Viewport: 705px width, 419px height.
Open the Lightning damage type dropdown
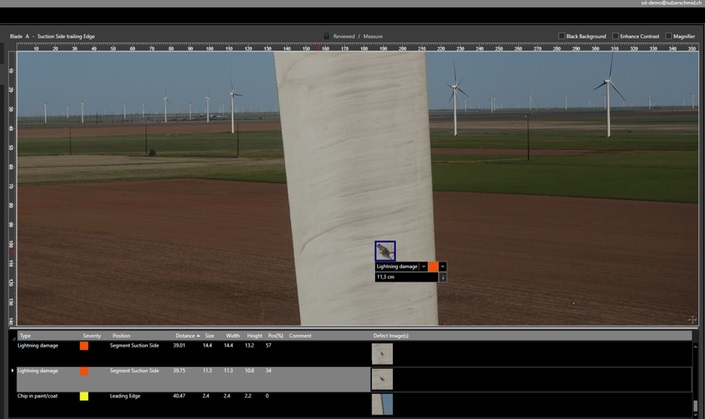(x=423, y=266)
